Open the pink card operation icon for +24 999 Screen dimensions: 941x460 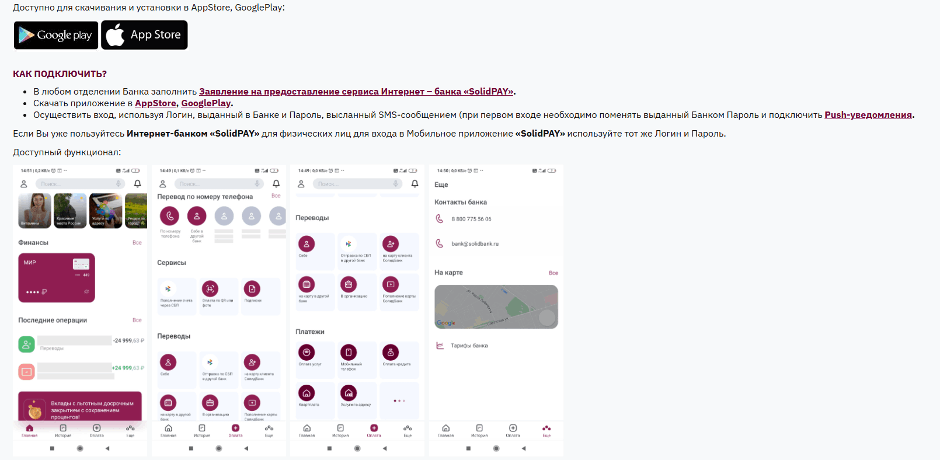[x=26, y=371]
